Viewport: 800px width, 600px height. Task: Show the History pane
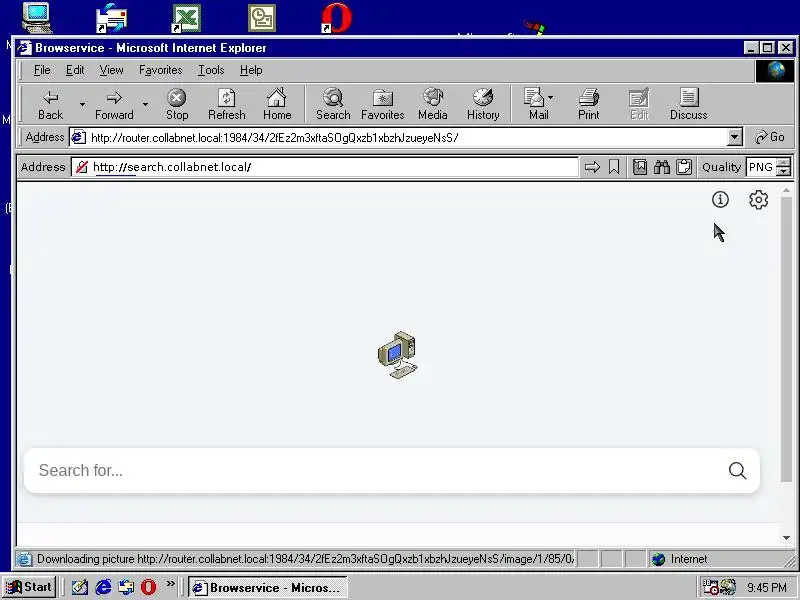(483, 105)
